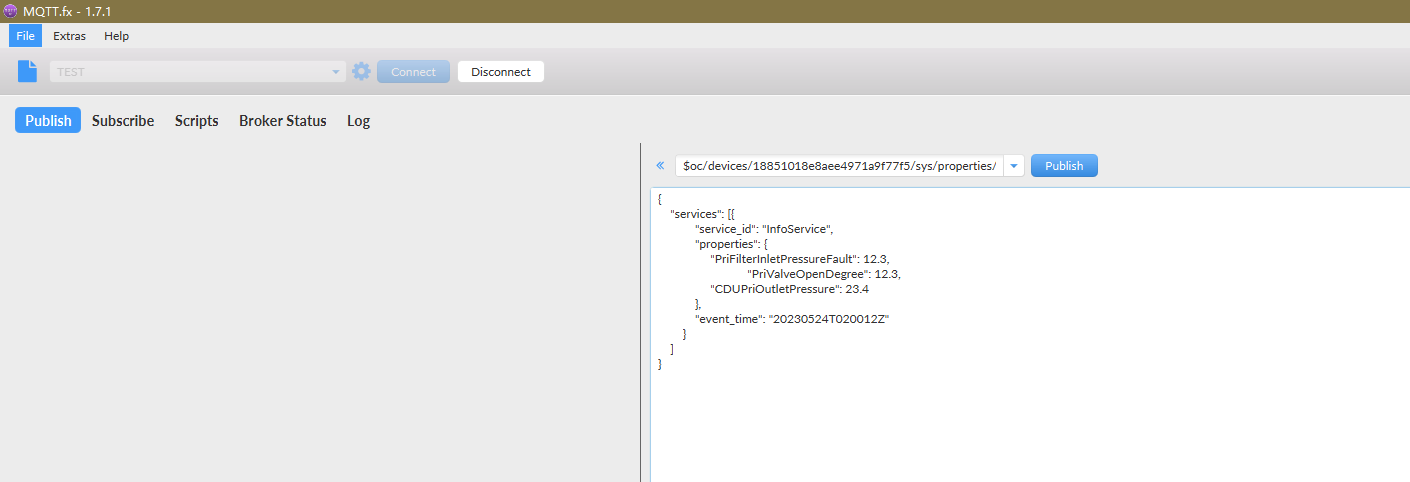Image resolution: width=1410 pixels, height=482 pixels.
Task: Click into the $oc/devices topic field
Action: tap(838, 166)
